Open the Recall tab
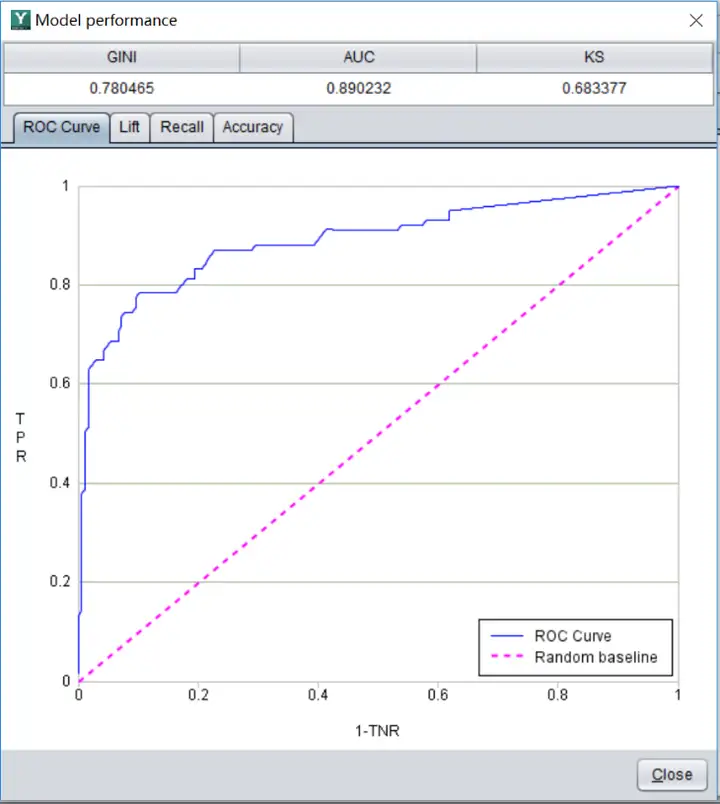The image size is (720, 804). point(182,127)
